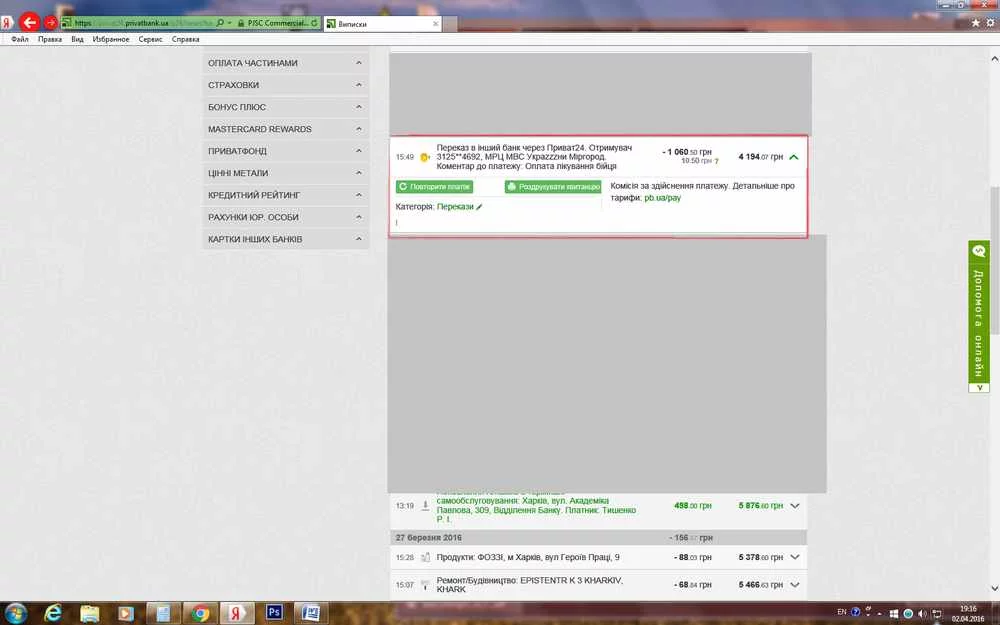Click the '4 194.07 грн' balance value
The height and width of the screenshot is (625, 1000).
click(x=760, y=157)
